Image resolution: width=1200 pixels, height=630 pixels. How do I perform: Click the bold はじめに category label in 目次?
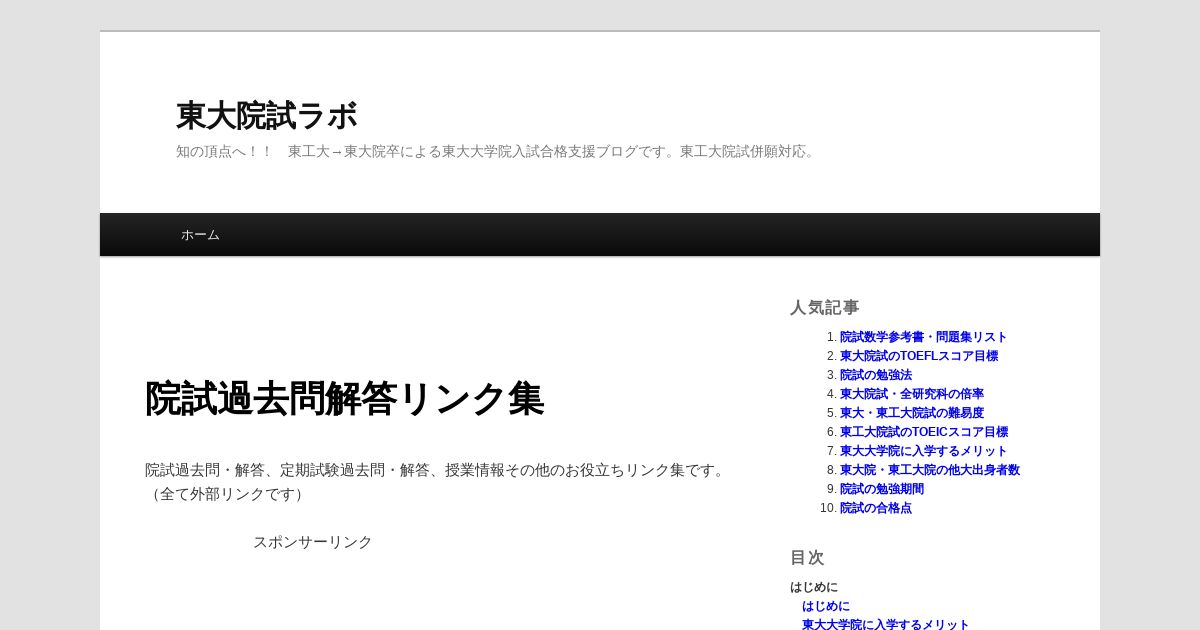(814, 587)
